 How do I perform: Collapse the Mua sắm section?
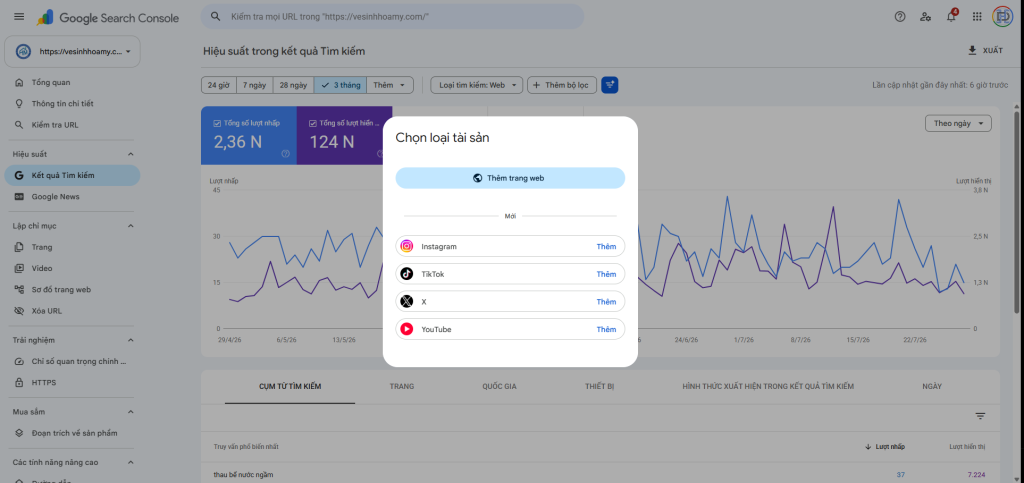click(130, 412)
